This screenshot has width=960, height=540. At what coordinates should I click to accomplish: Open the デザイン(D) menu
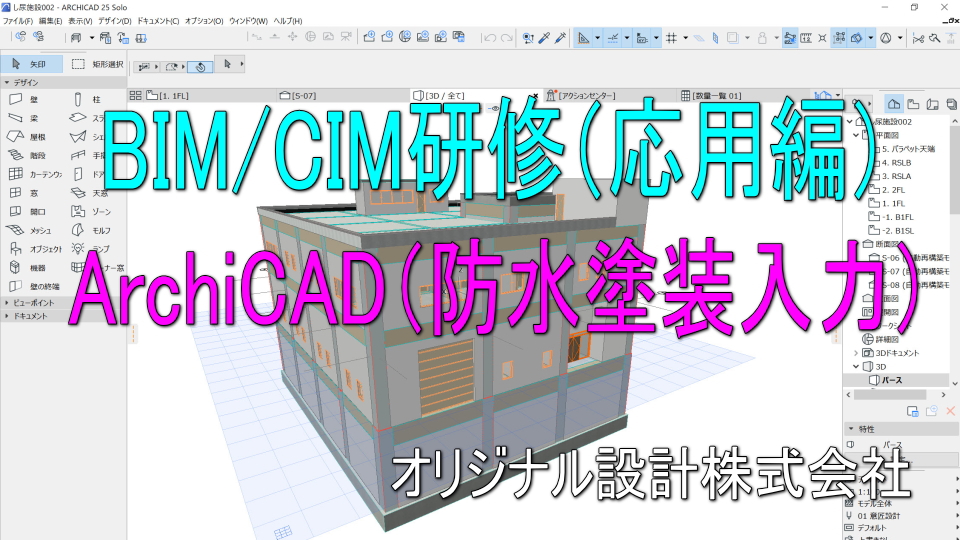pyautogui.click(x=114, y=20)
